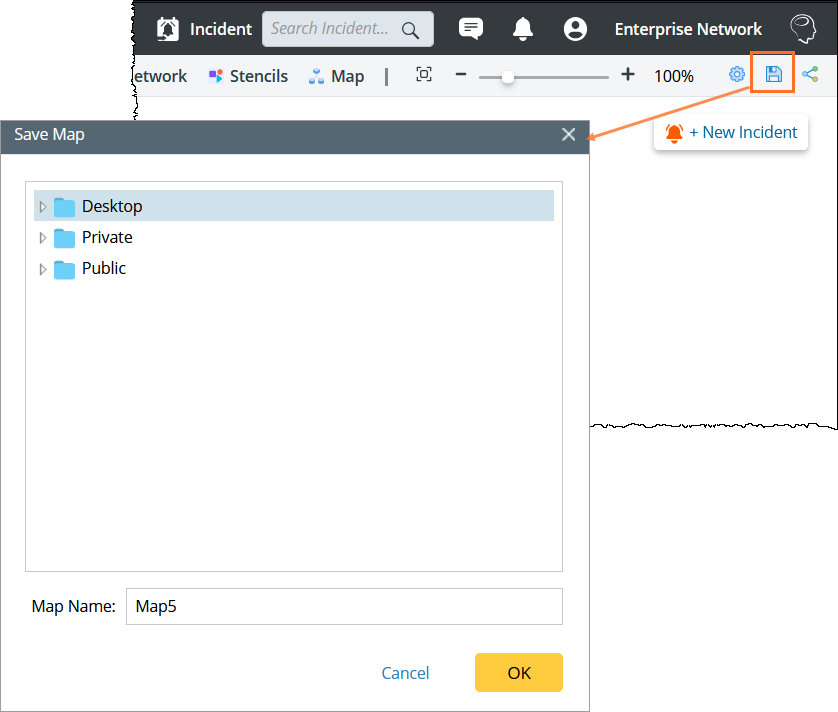Expand the Desktop folder
The width and height of the screenshot is (838, 712).
click(x=43, y=207)
